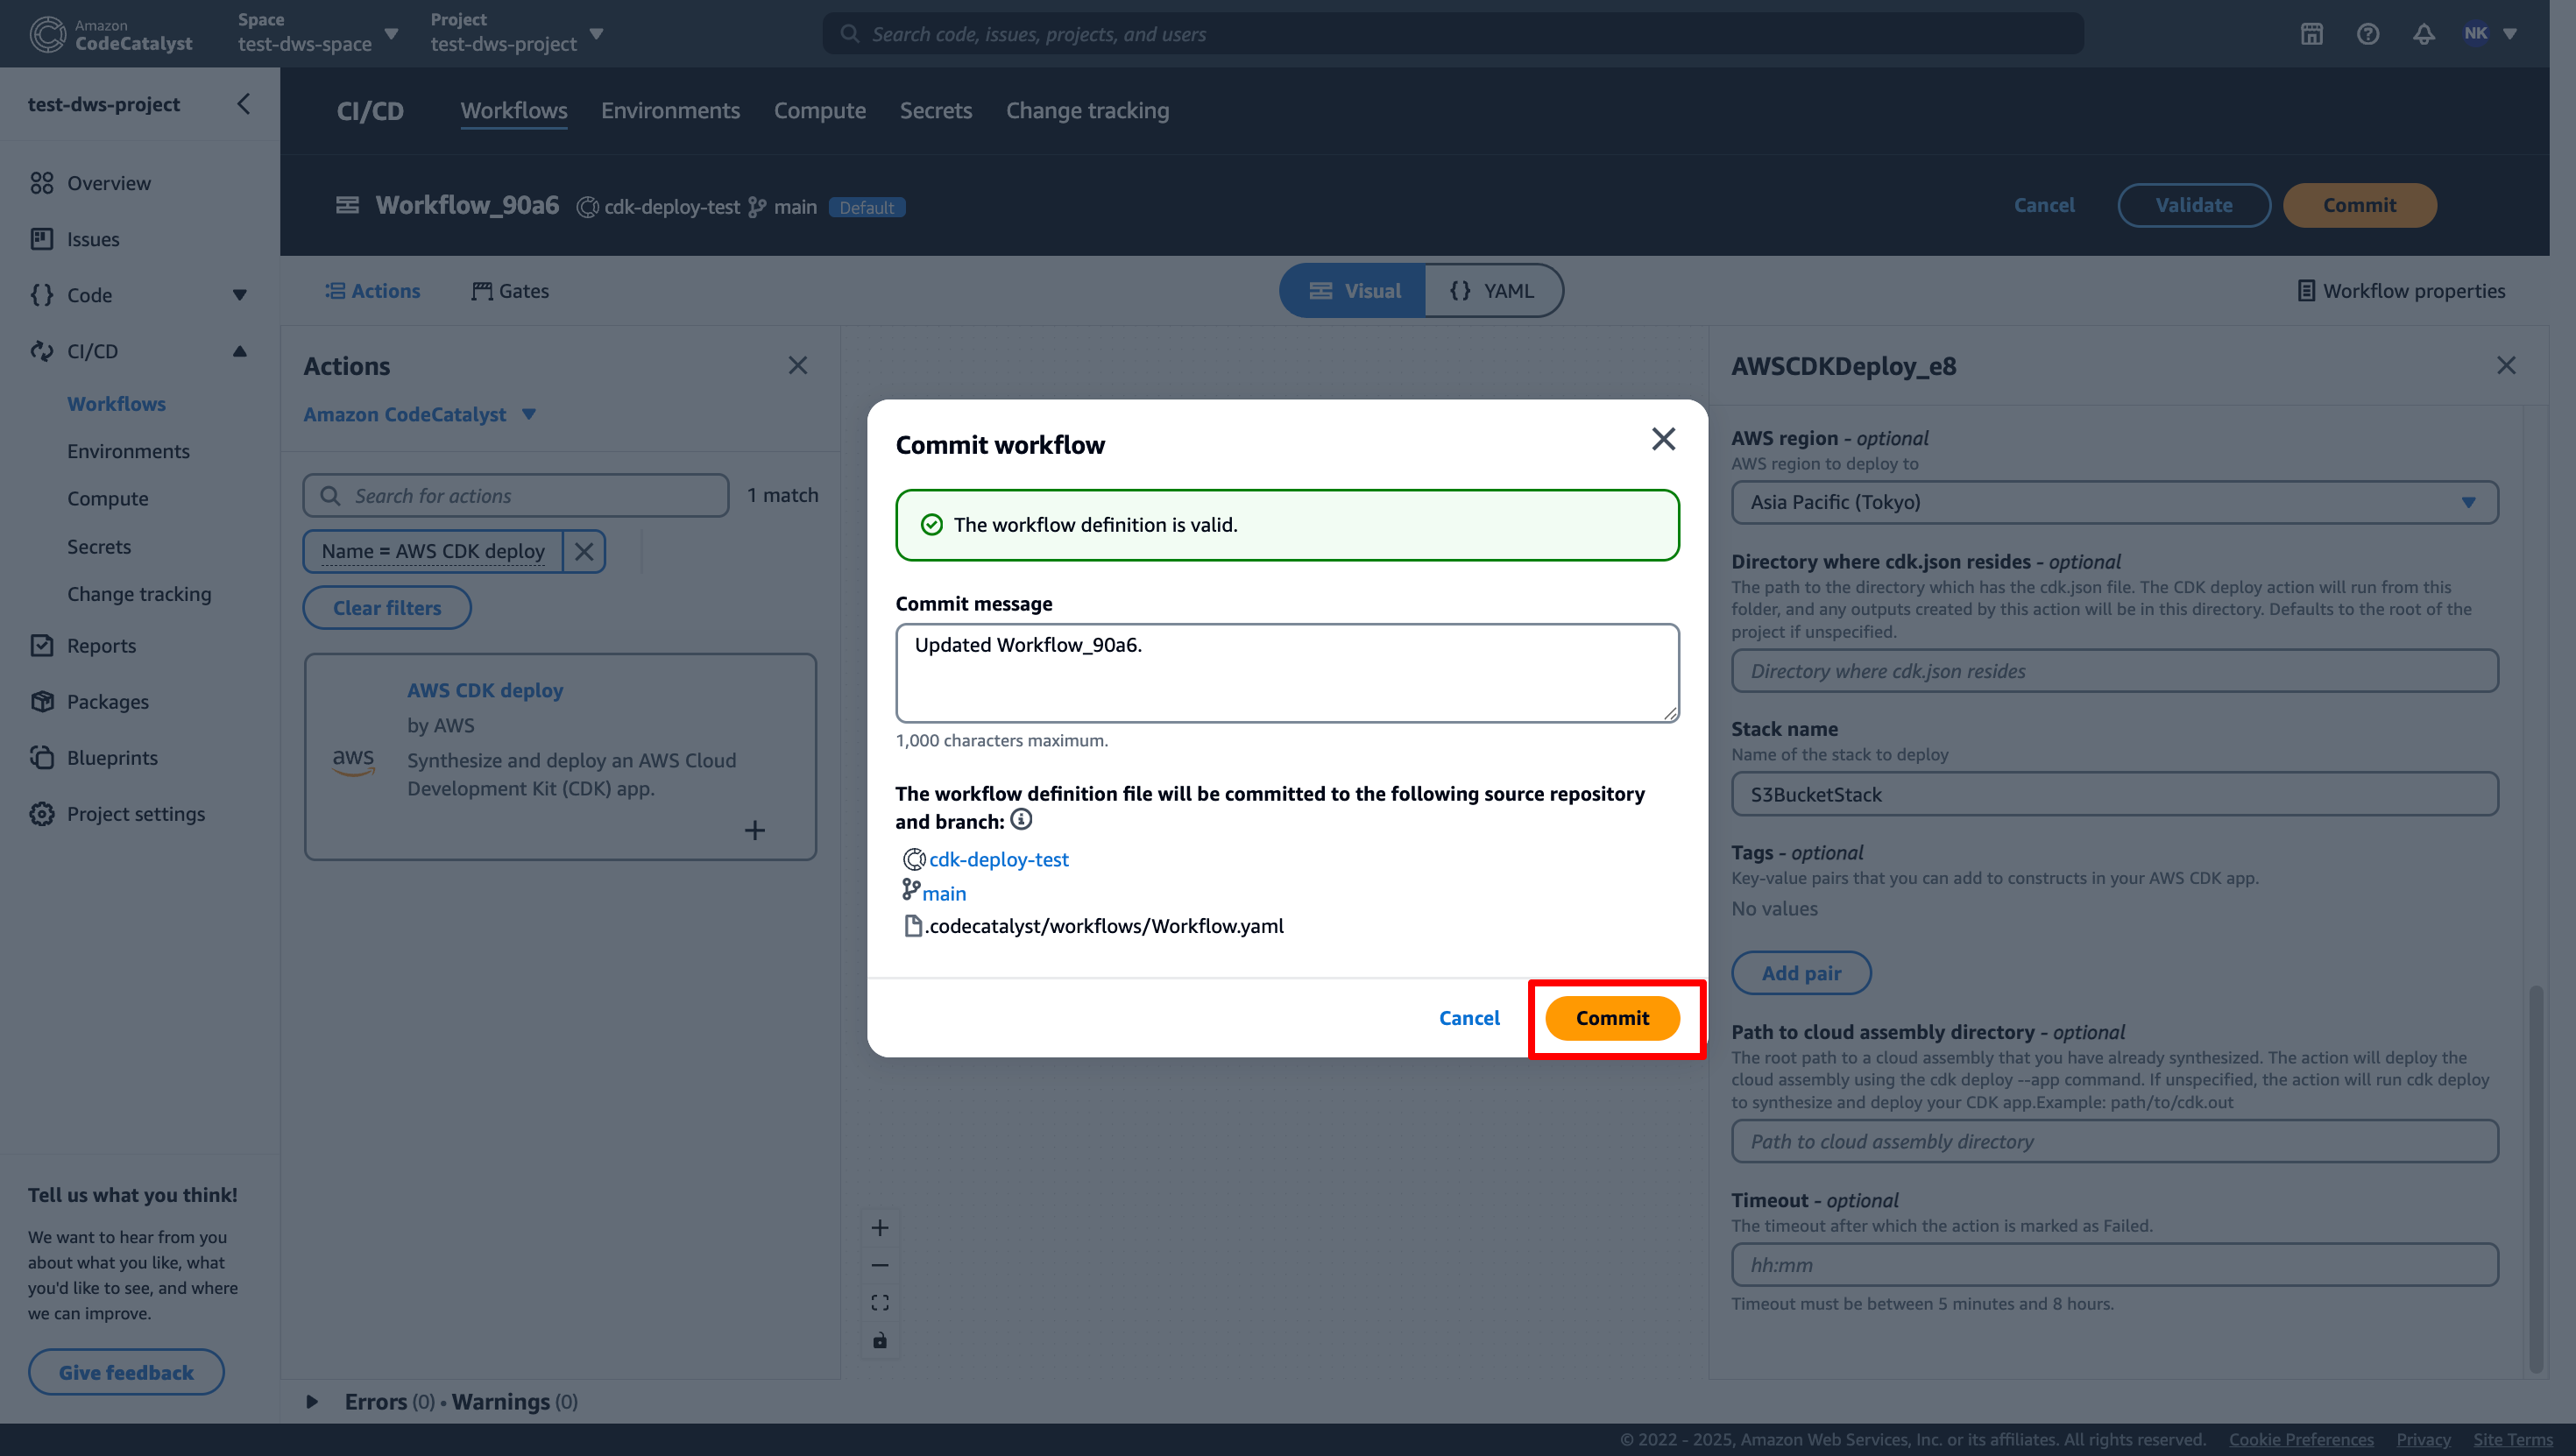Zoom in on the workflow canvas
This screenshot has height=1456, width=2576.
tap(879, 1227)
